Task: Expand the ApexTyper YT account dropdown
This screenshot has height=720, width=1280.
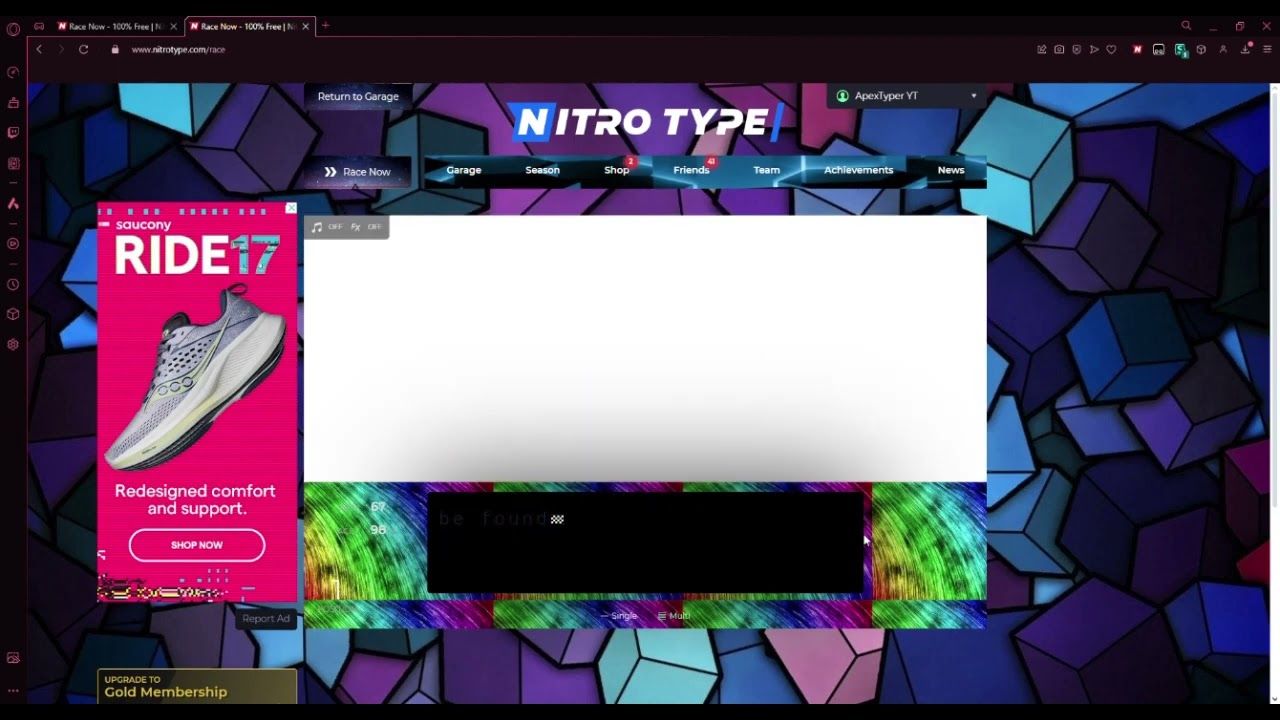Action: [x=907, y=96]
